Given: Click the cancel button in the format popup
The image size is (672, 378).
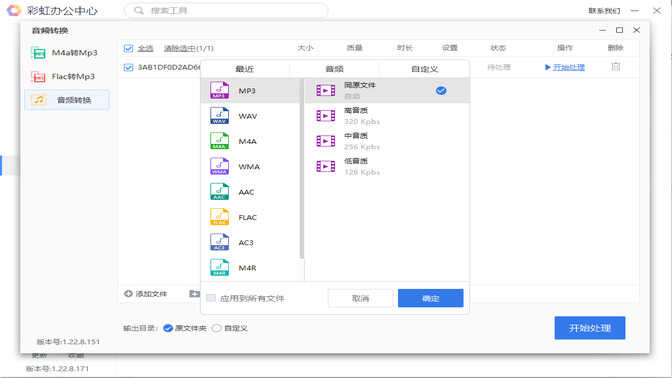Looking at the screenshot, I should (360, 298).
